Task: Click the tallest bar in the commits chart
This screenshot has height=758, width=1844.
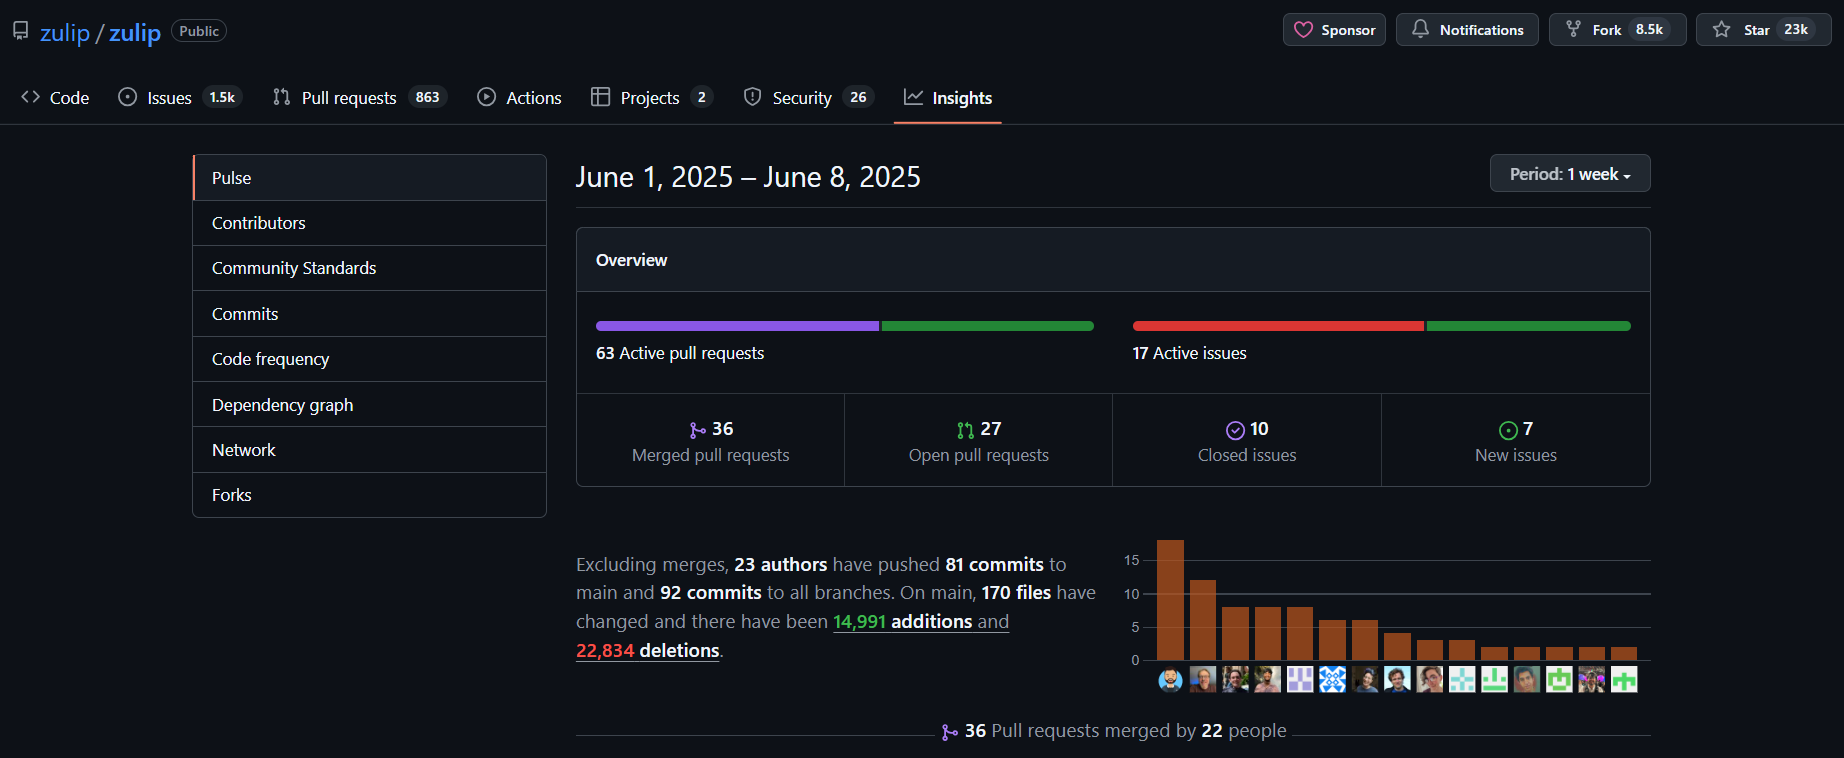Action: 1170,600
